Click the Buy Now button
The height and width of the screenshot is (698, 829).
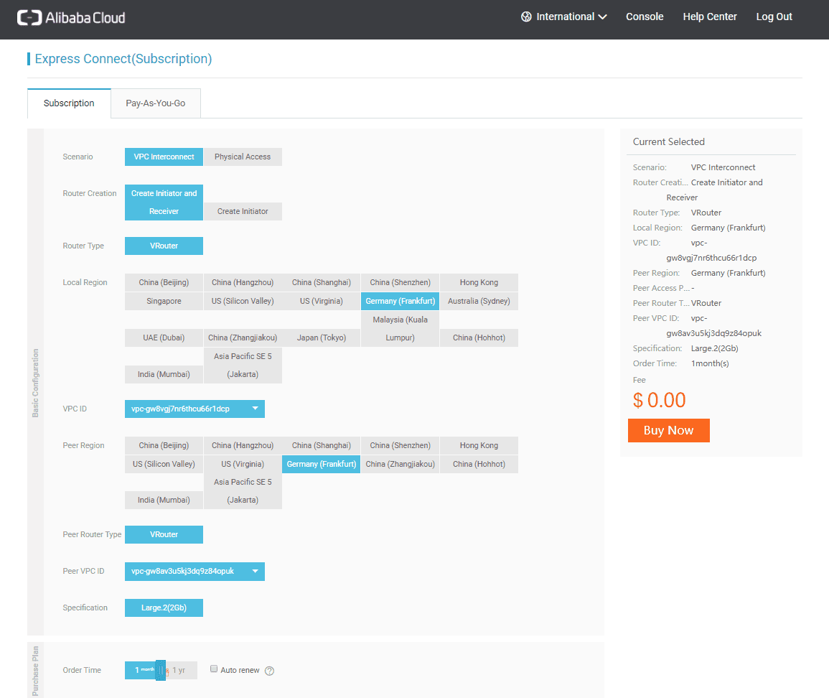[669, 430]
